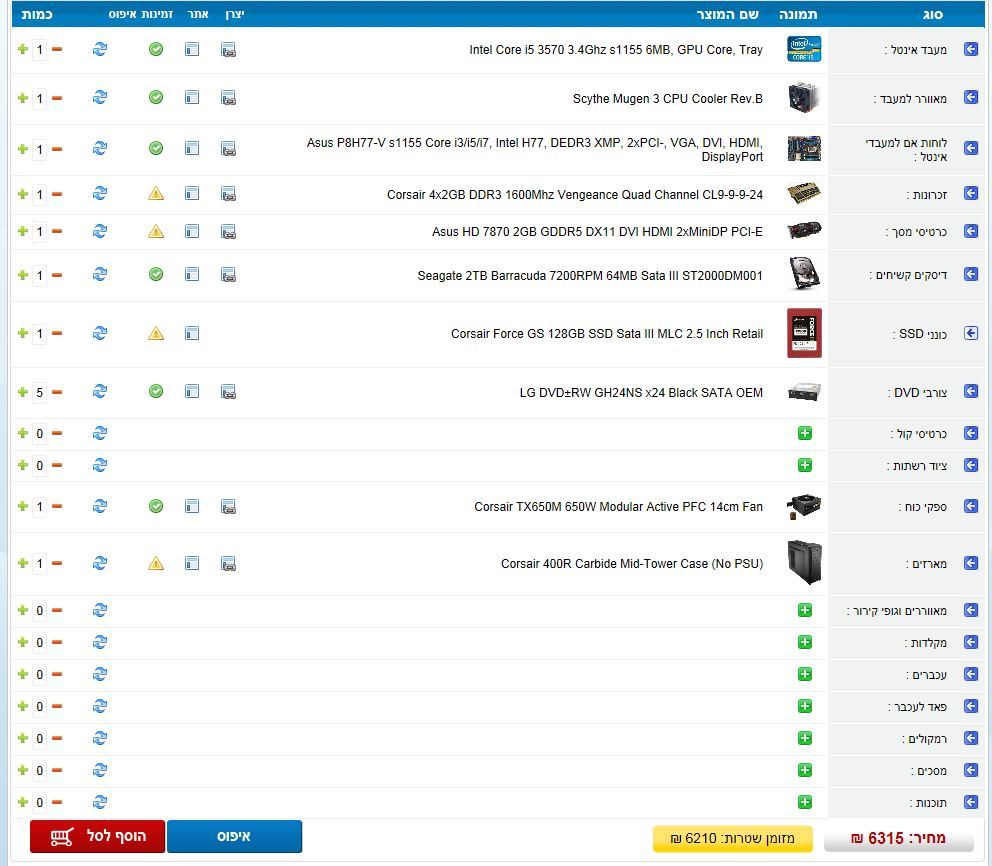Expand כונני SSD category with blue arrow
The width and height of the screenshot is (992, 866).
pyautogui.click(x=970, y=334)
